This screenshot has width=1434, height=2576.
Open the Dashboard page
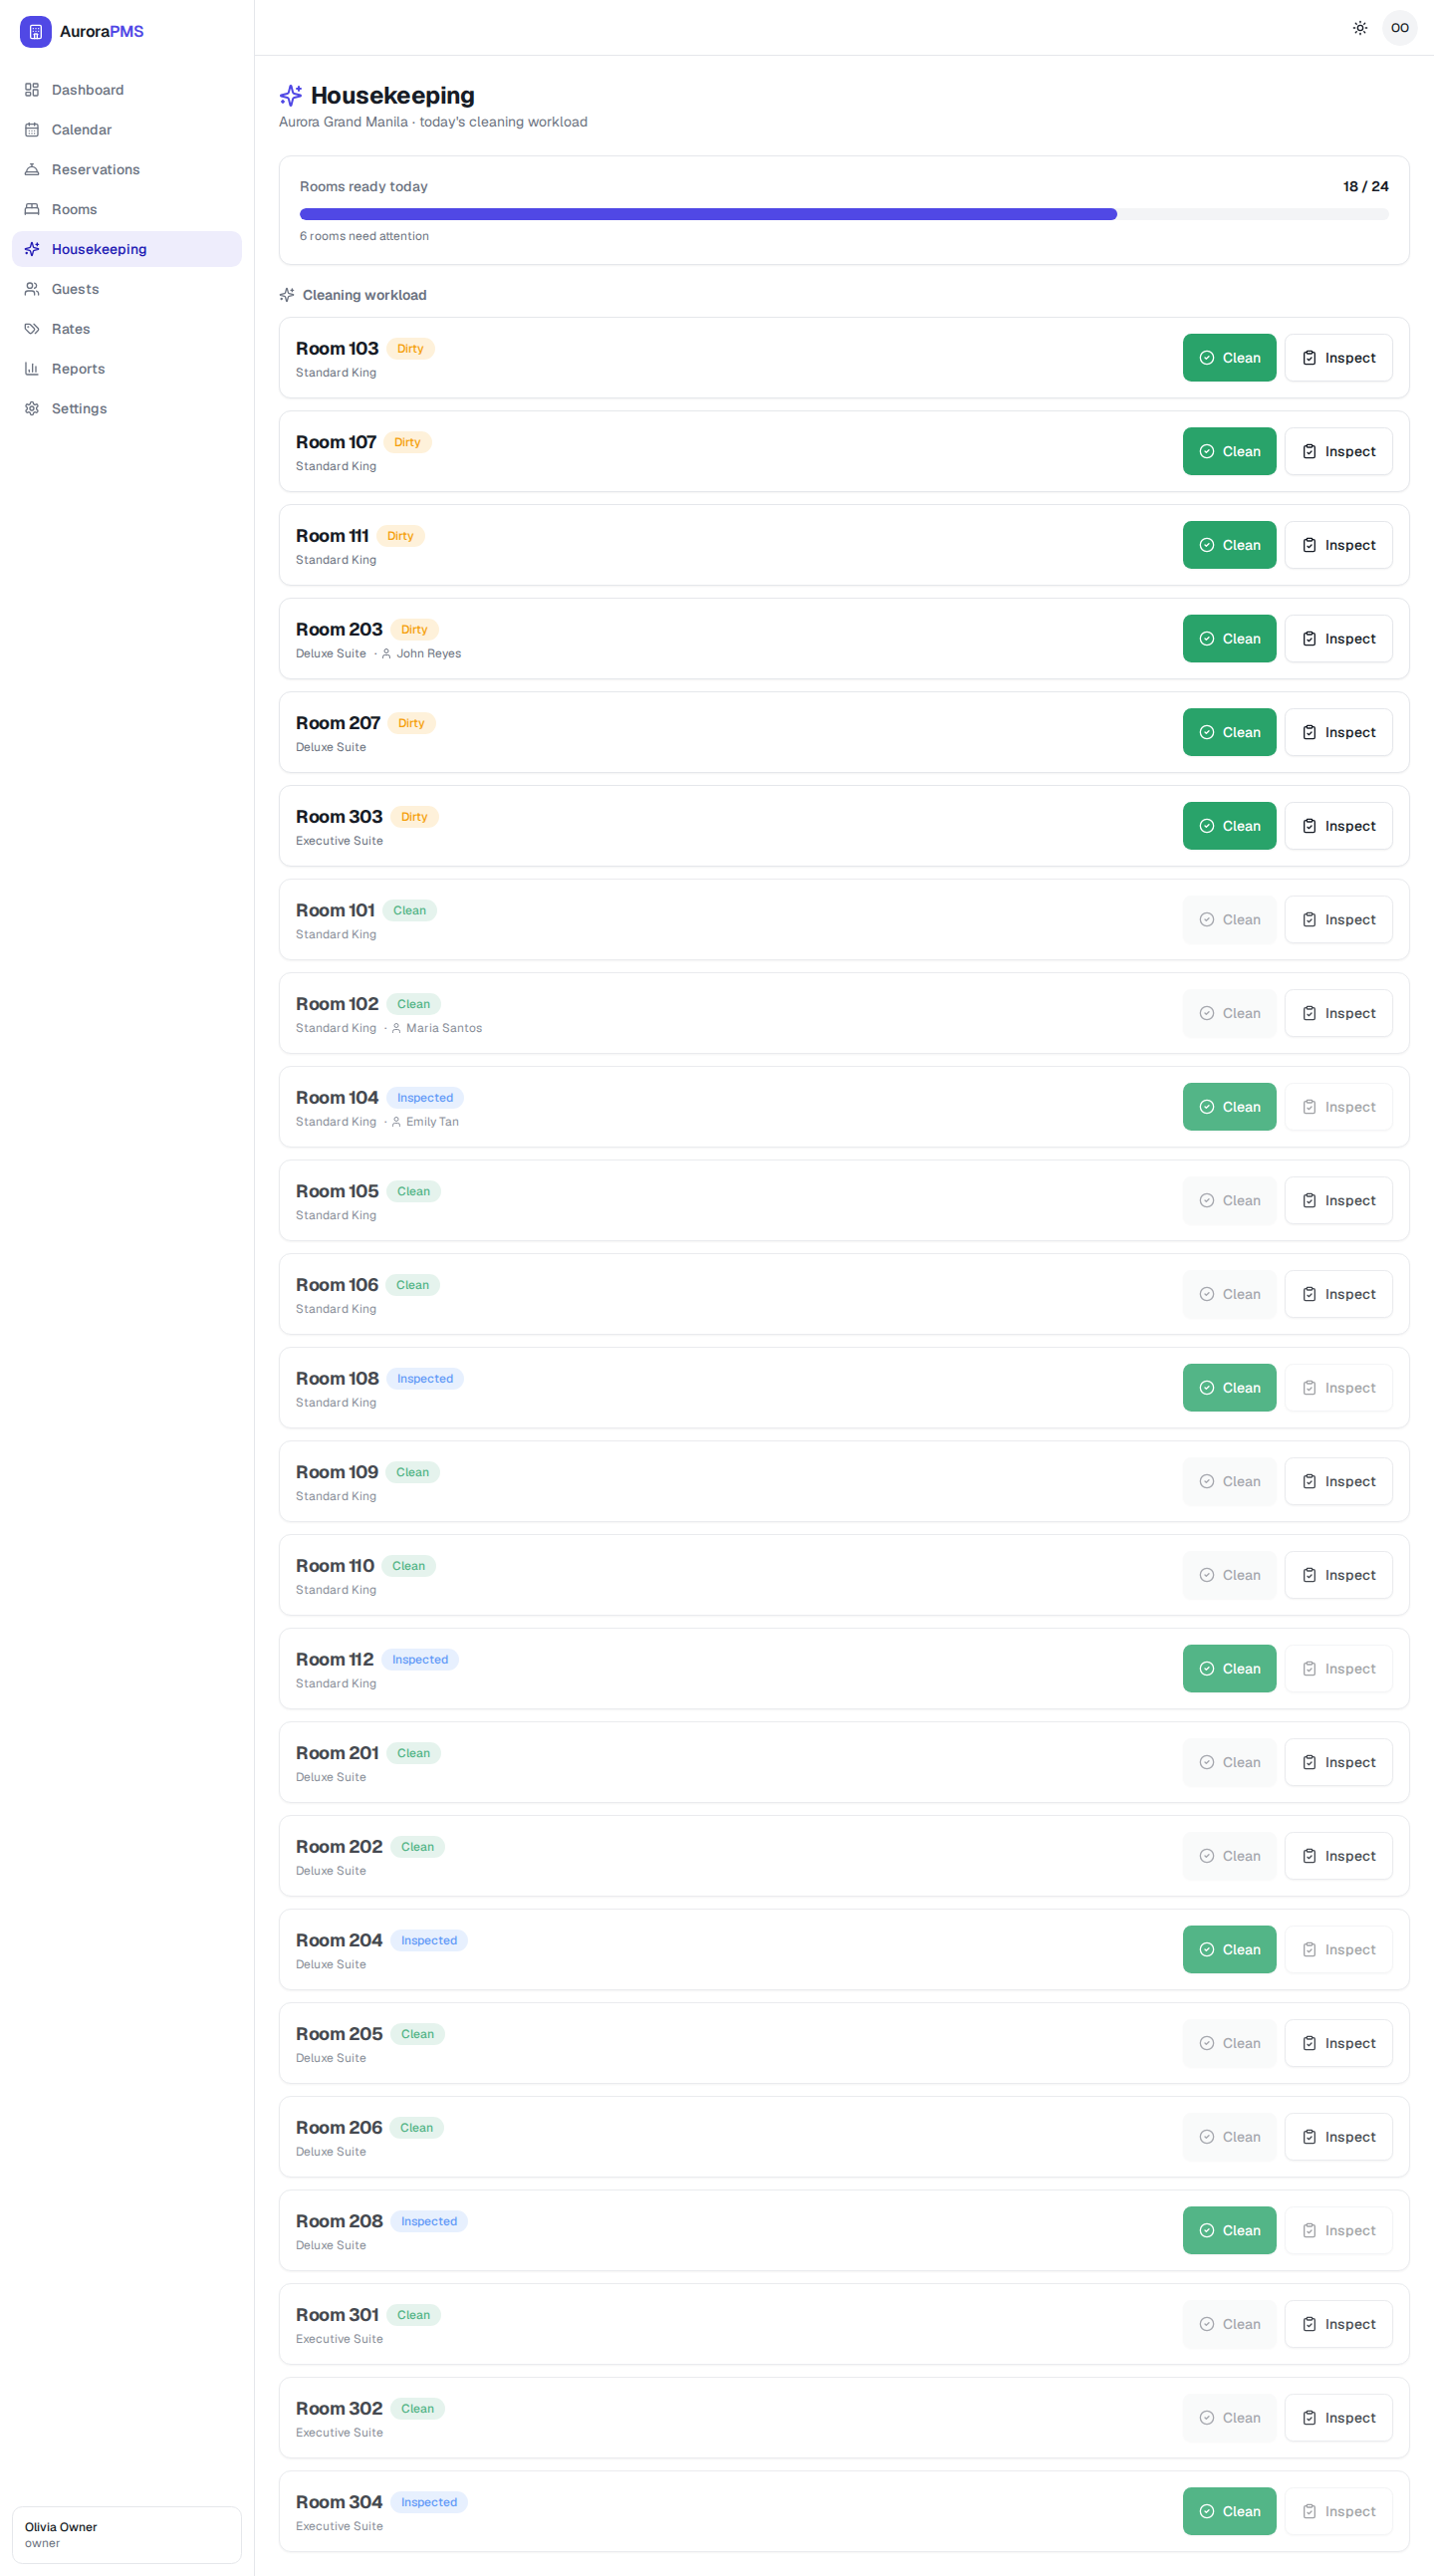click(127, 90)
